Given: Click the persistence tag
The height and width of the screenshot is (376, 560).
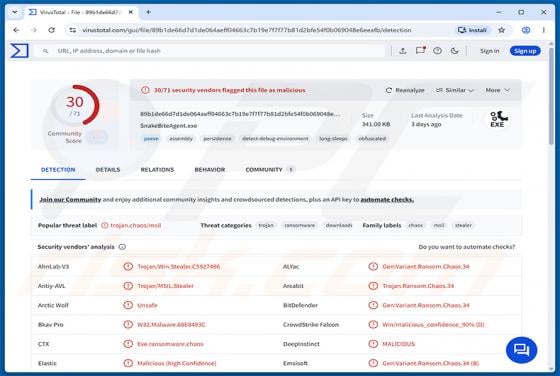Looking at the screenshot, I should click(217, 139).
